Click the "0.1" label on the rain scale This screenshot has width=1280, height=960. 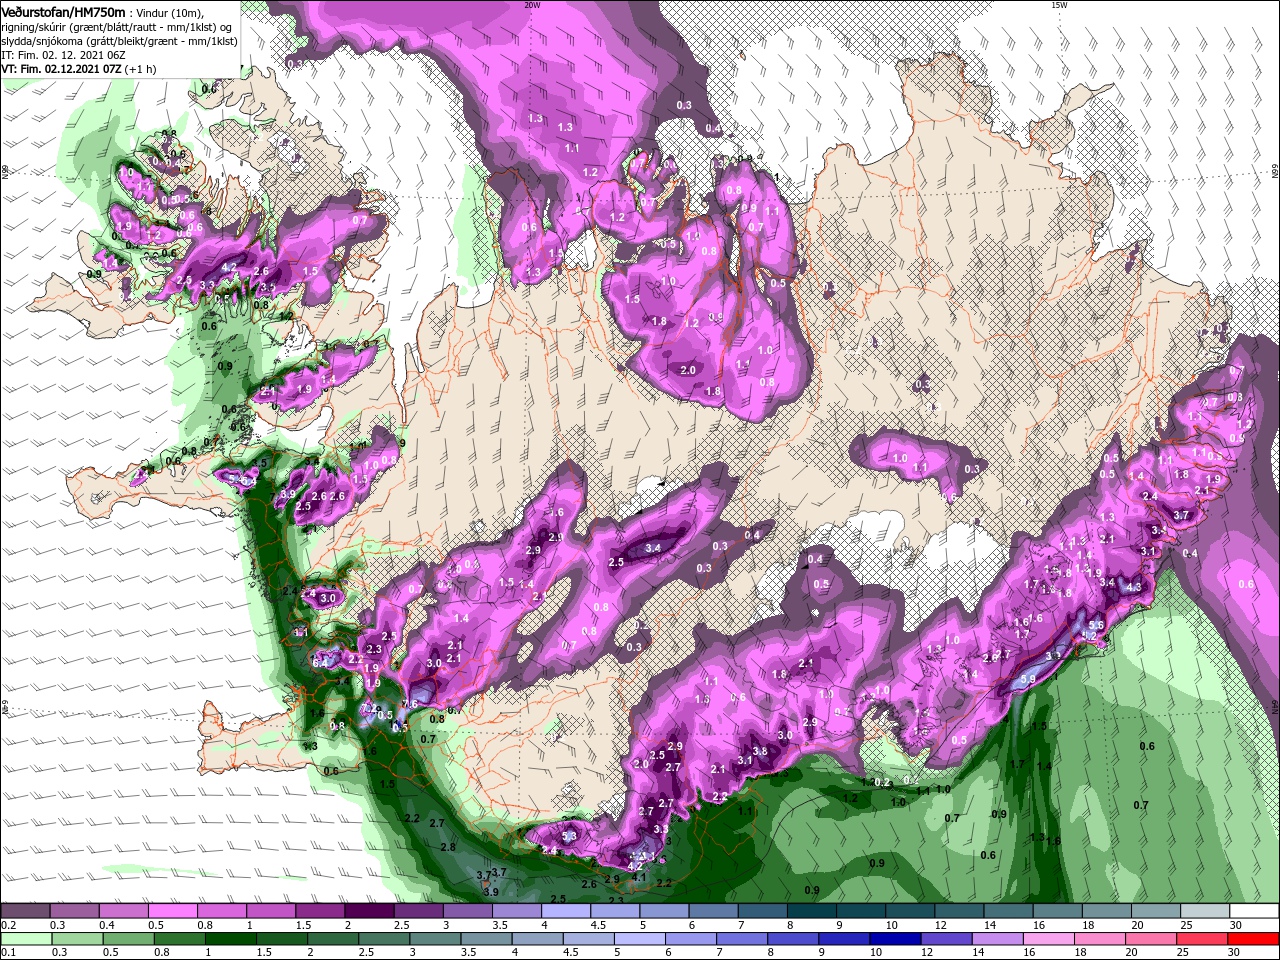tap(9, 952)
